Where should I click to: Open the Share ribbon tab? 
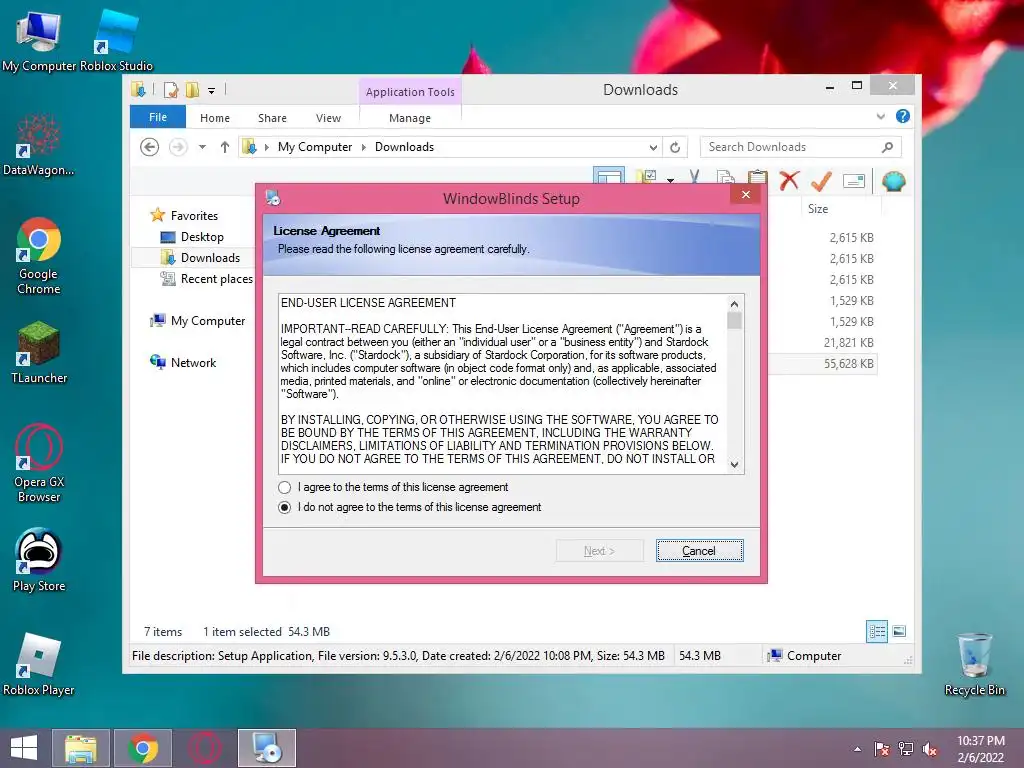pyautogui.click(x=272, y=118)
